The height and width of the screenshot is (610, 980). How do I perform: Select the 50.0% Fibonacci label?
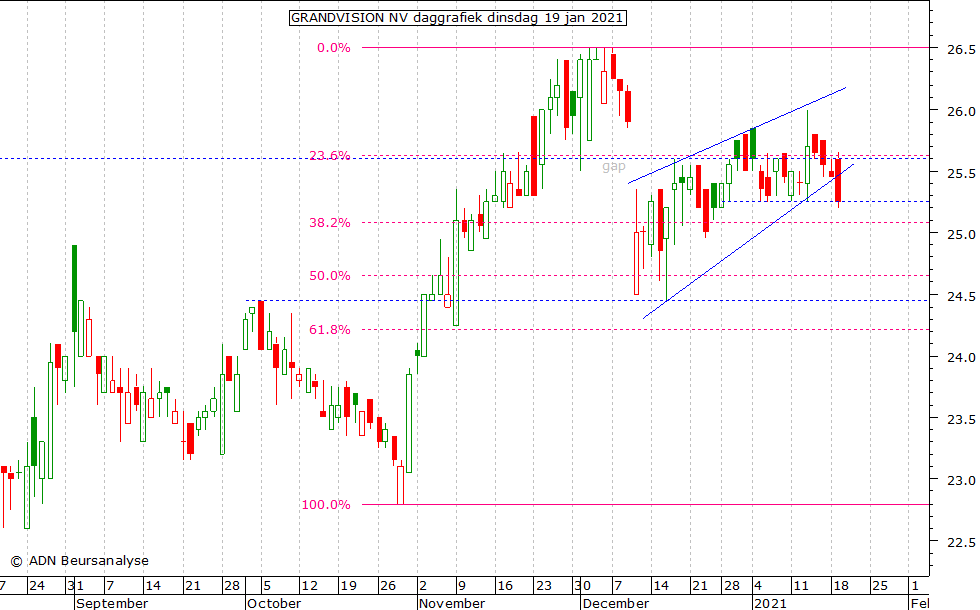329,276
